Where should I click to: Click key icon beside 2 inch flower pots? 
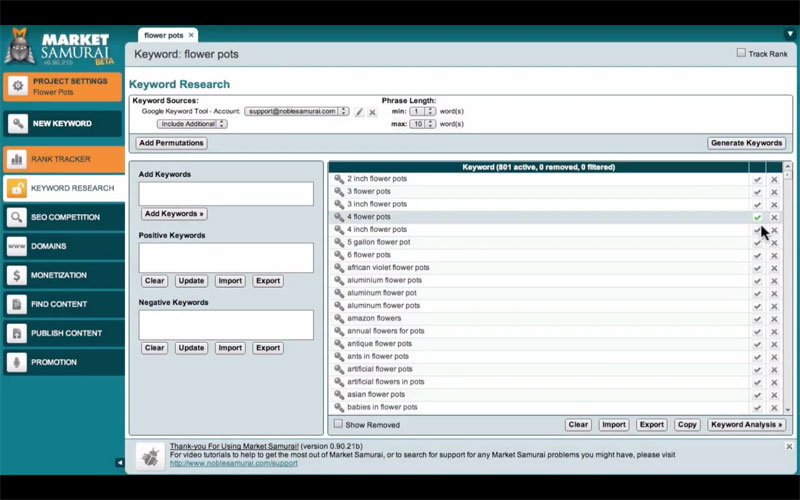(339, 179)
